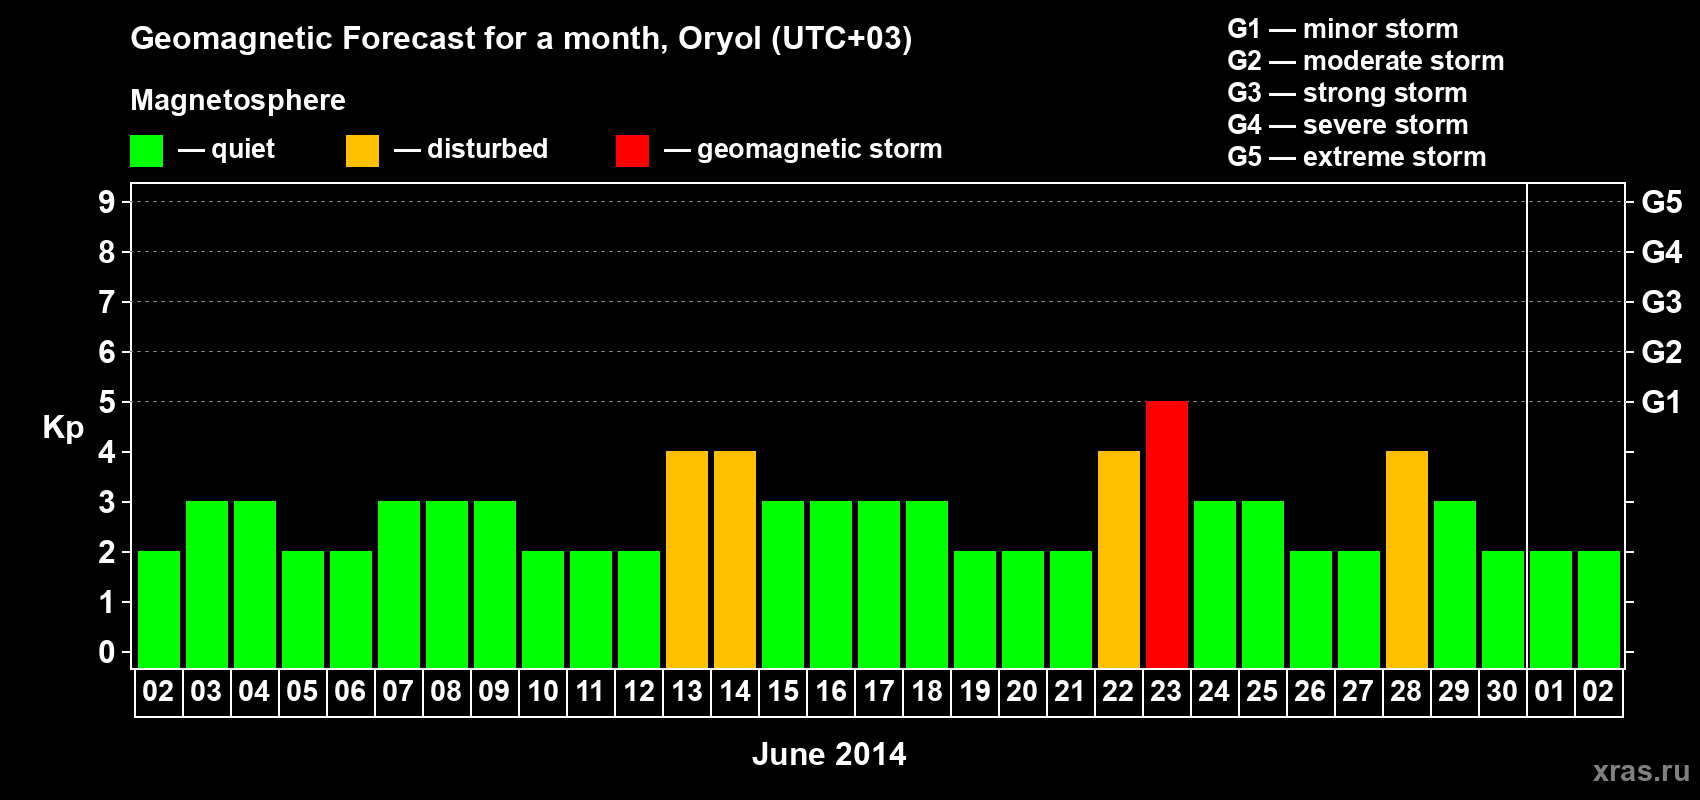
Task: Click the 'G4 — severe storm' legend line
Action: pos(1348,125)
